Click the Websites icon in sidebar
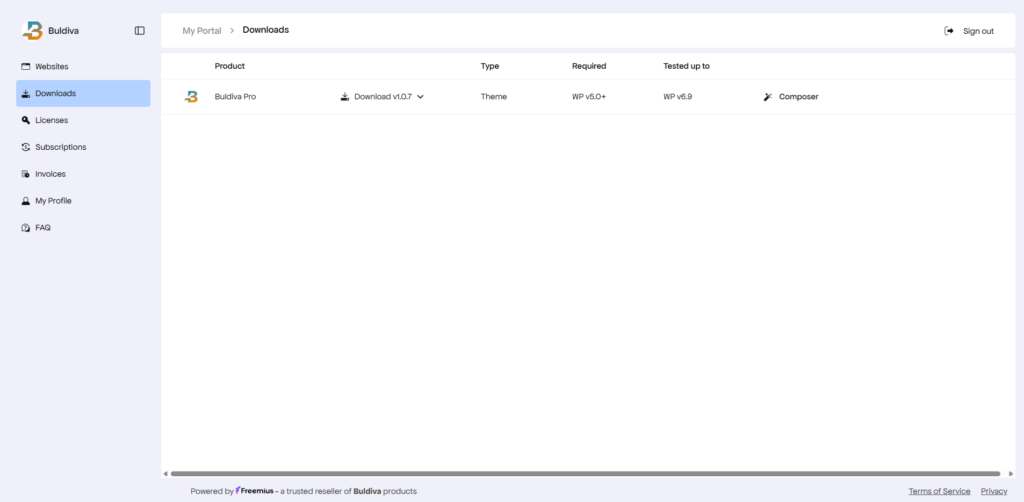The image size is (1024, 502). (x=26, y=67)
